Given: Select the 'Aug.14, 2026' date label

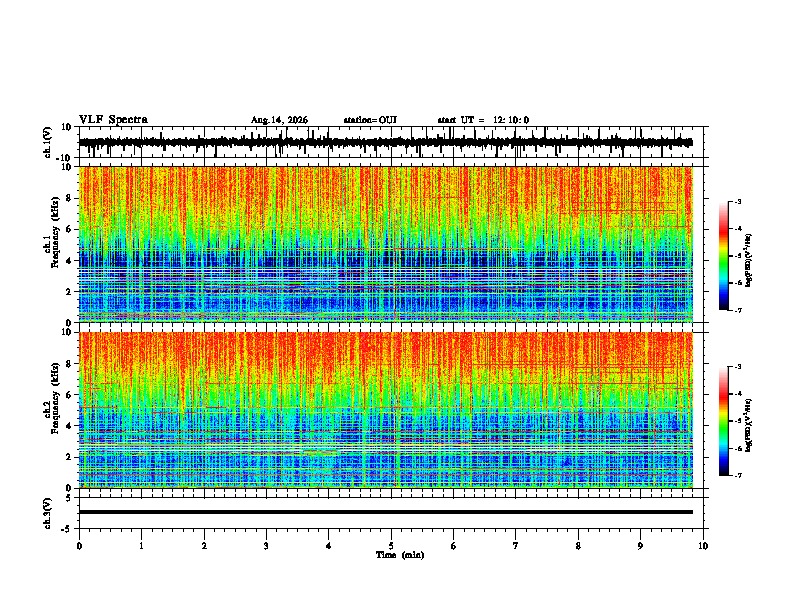Looking at the screenshot, I should click(x=279, y=120).
